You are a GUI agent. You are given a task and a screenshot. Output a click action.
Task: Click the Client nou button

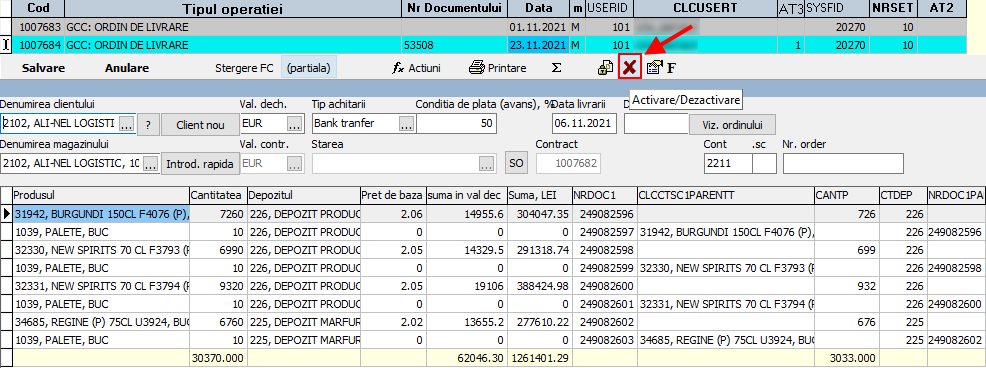pyautogui.click(x=201, y=125)
